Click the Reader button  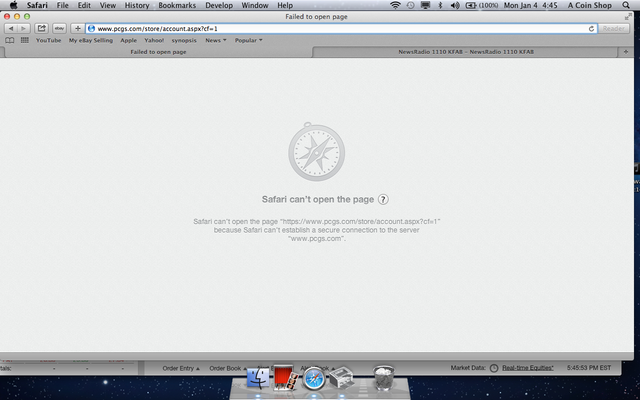click(x=613, y=29)
